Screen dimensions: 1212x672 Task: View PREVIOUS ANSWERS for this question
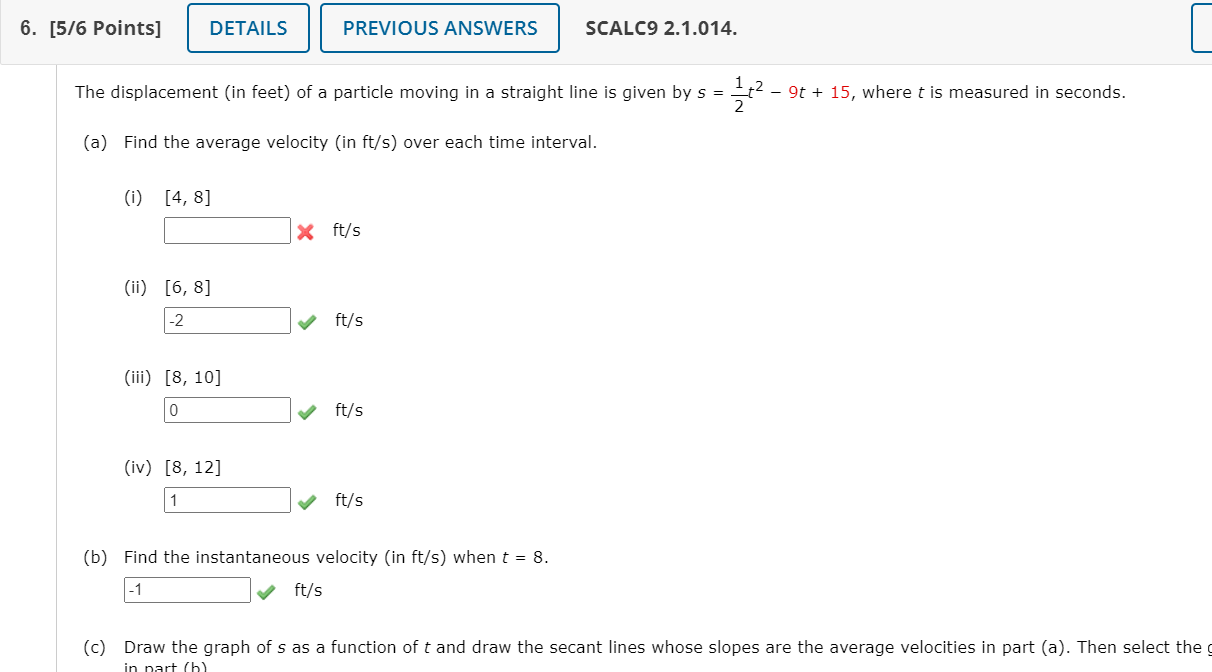tap(439, 28)
